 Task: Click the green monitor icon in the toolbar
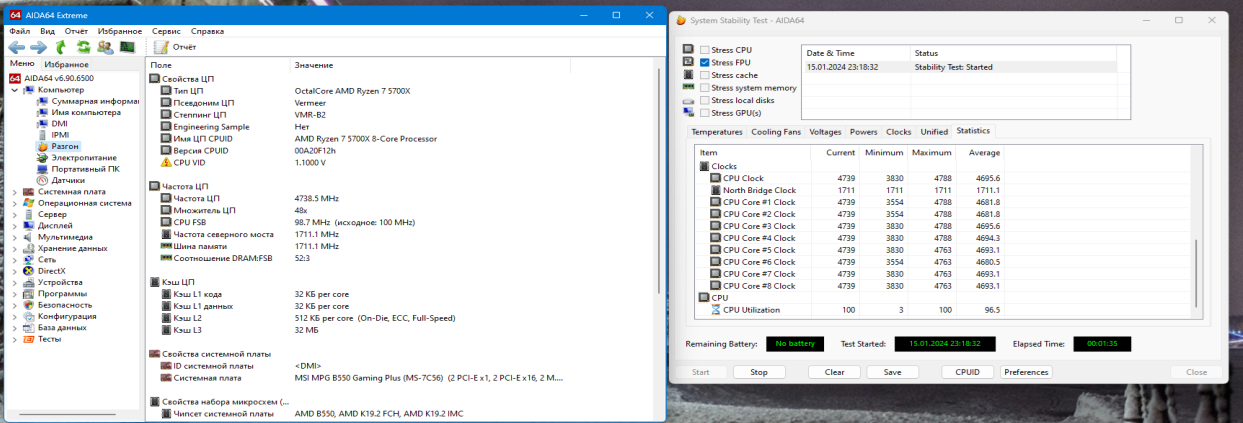[x=127, y=47]
